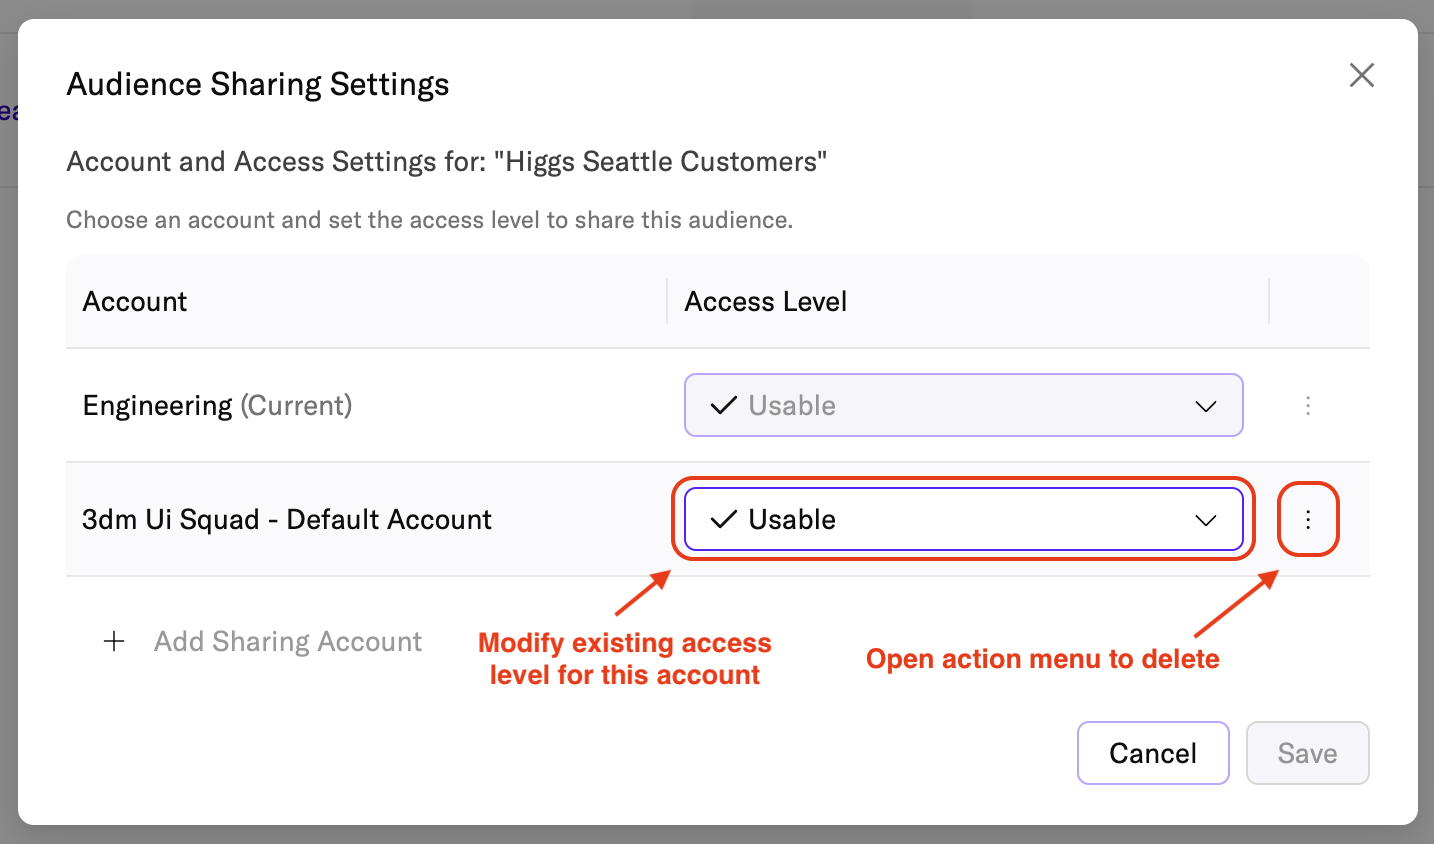The width and height of the screenshot is (1434, 844).
Task: Expand chevron of Engineering access level dropdown
Action: [1206, 406]
